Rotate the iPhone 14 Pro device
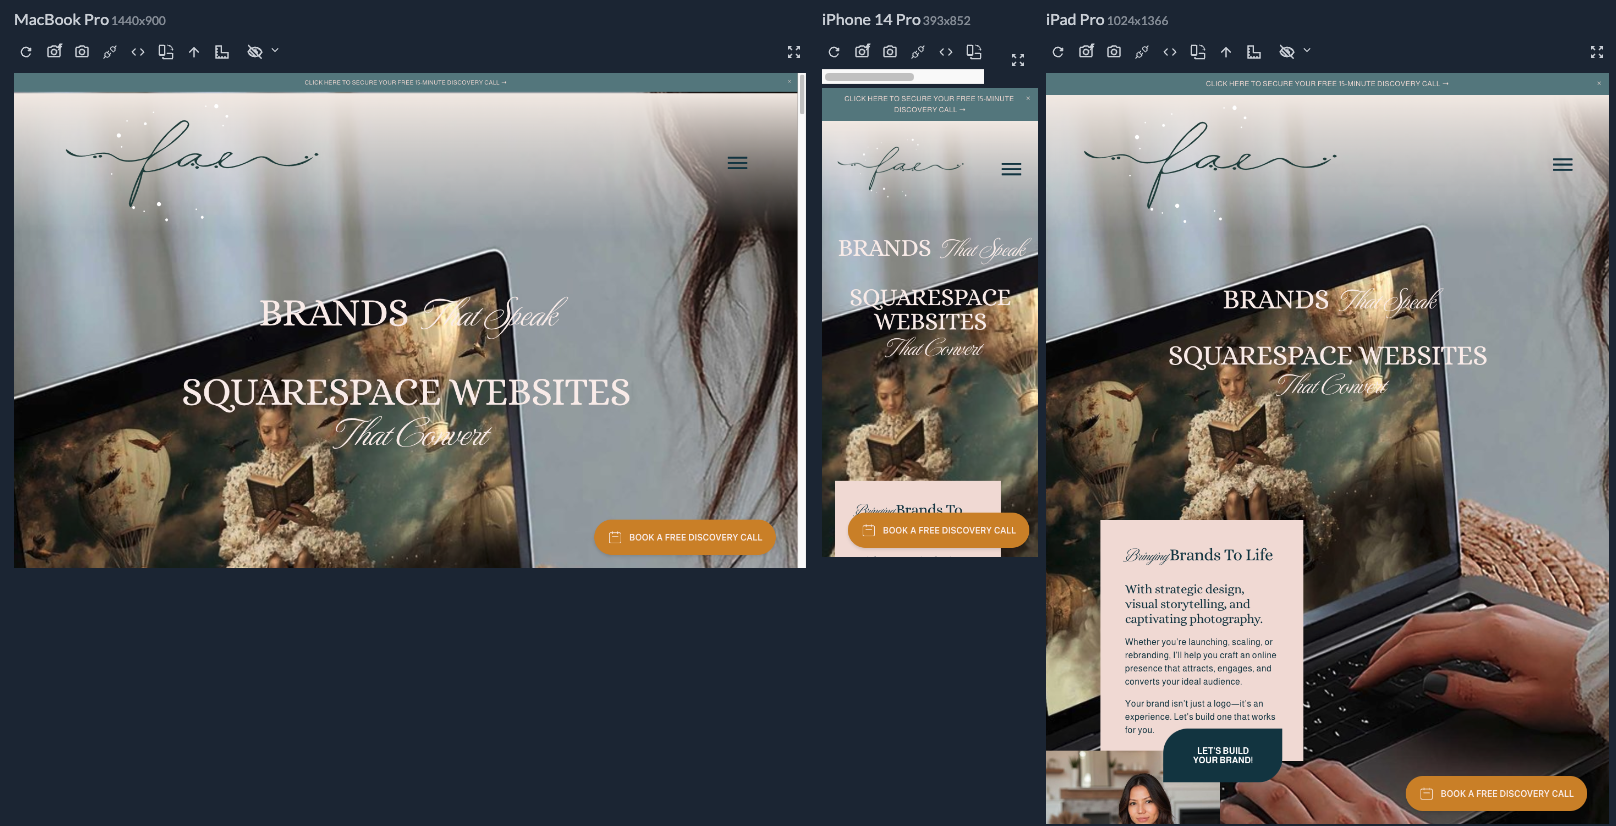The width and height of the screenshot is (1616, 826). click(974, 52)
